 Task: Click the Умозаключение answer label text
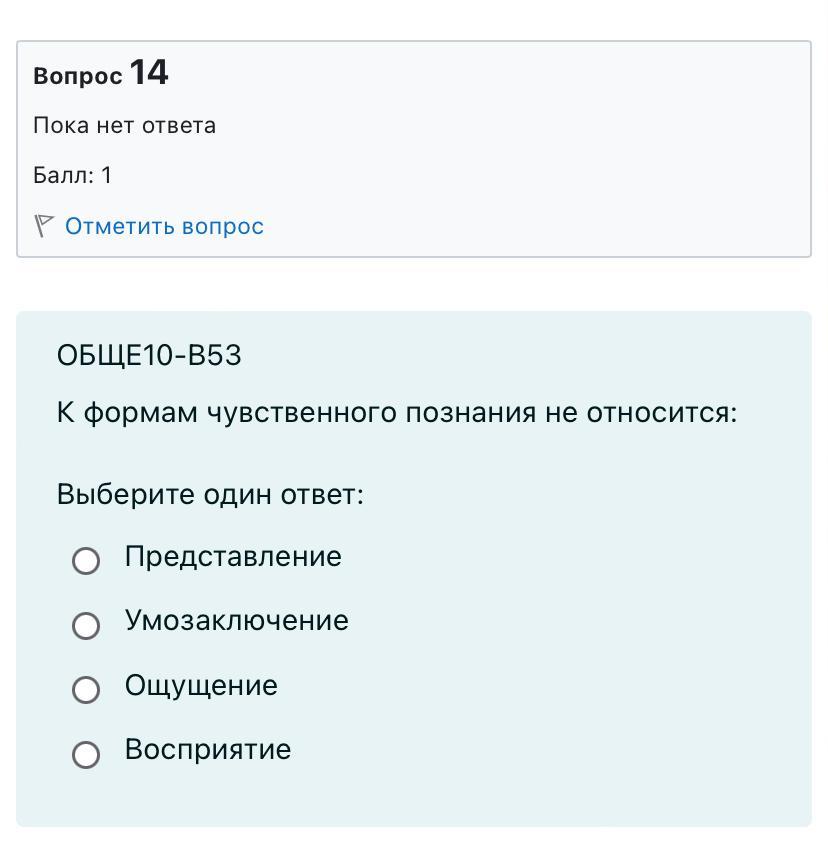coord(236,621)
